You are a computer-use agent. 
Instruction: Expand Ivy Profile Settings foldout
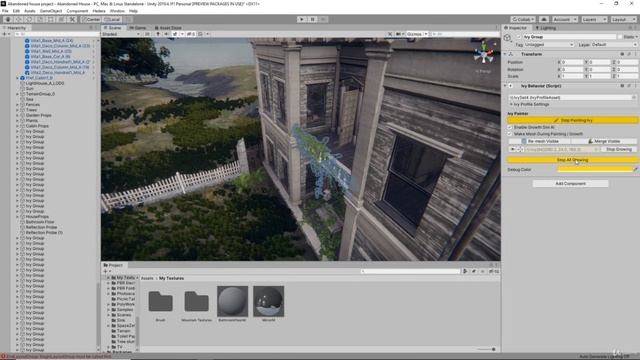pos(511,104)
